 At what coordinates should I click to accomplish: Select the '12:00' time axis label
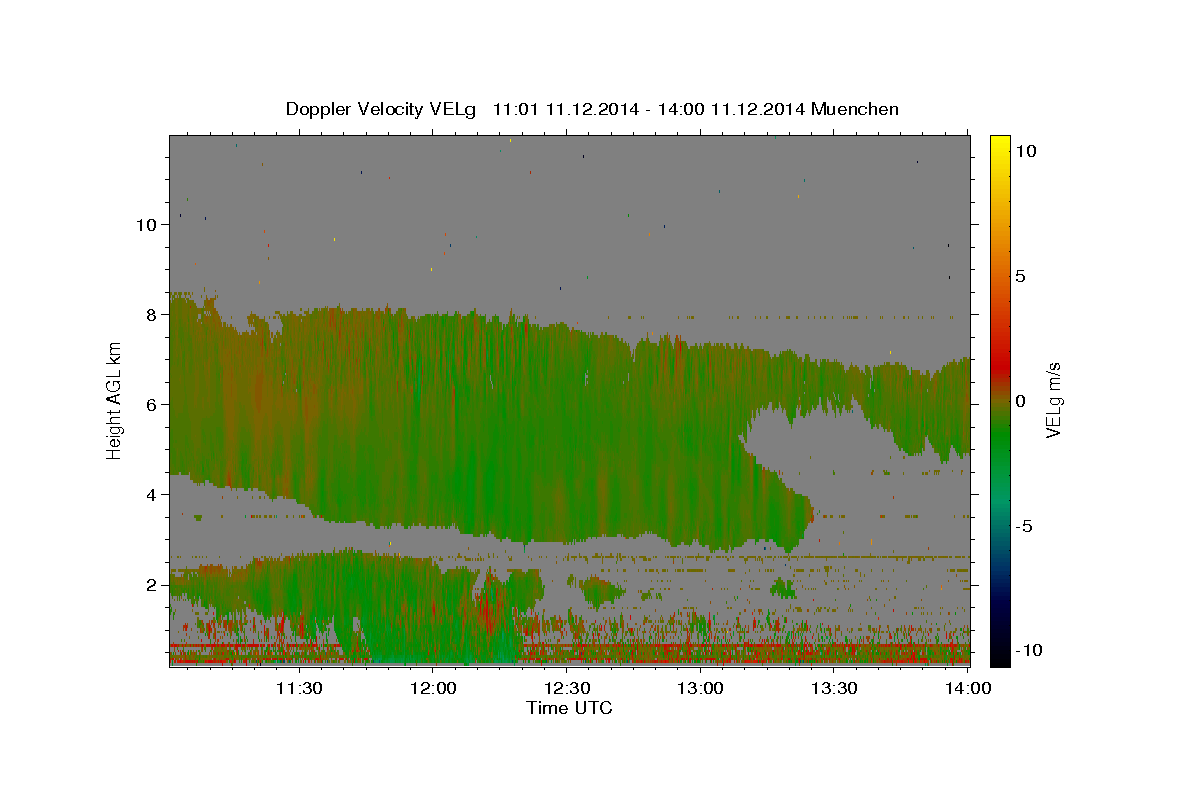tap(433, 688)
